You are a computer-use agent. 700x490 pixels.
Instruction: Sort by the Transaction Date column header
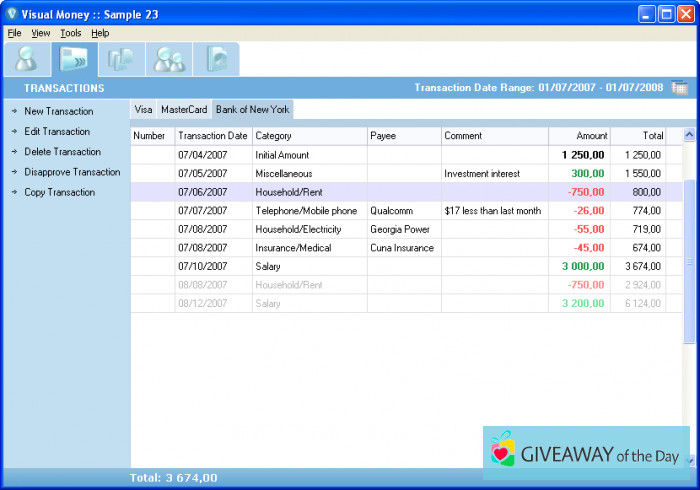tap(212, 136)
